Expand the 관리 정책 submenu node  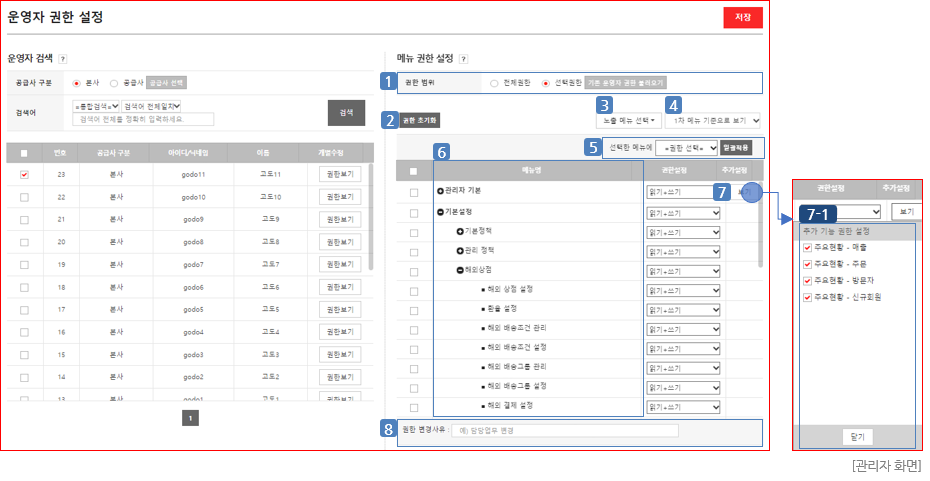tap(460, 250)
